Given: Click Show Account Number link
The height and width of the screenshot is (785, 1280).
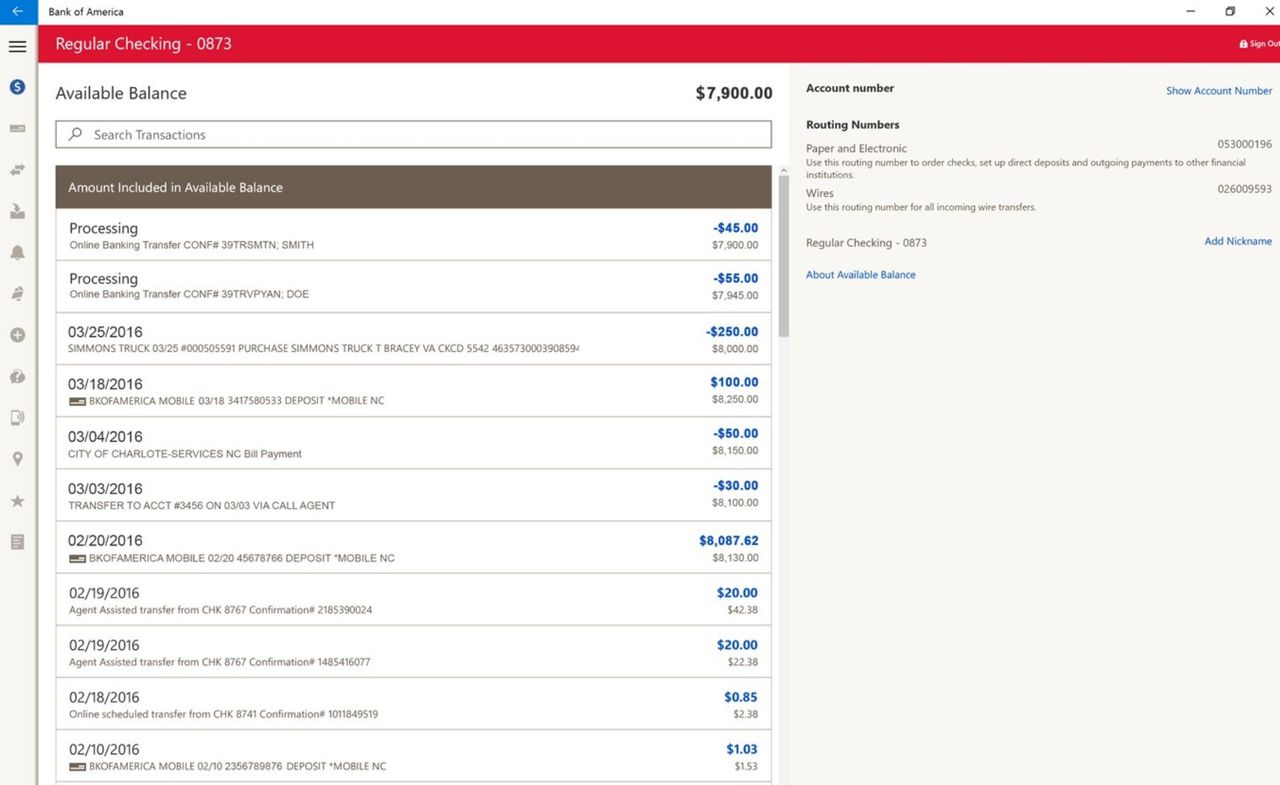Looking at the screenshot, I should coord(1219,90).
